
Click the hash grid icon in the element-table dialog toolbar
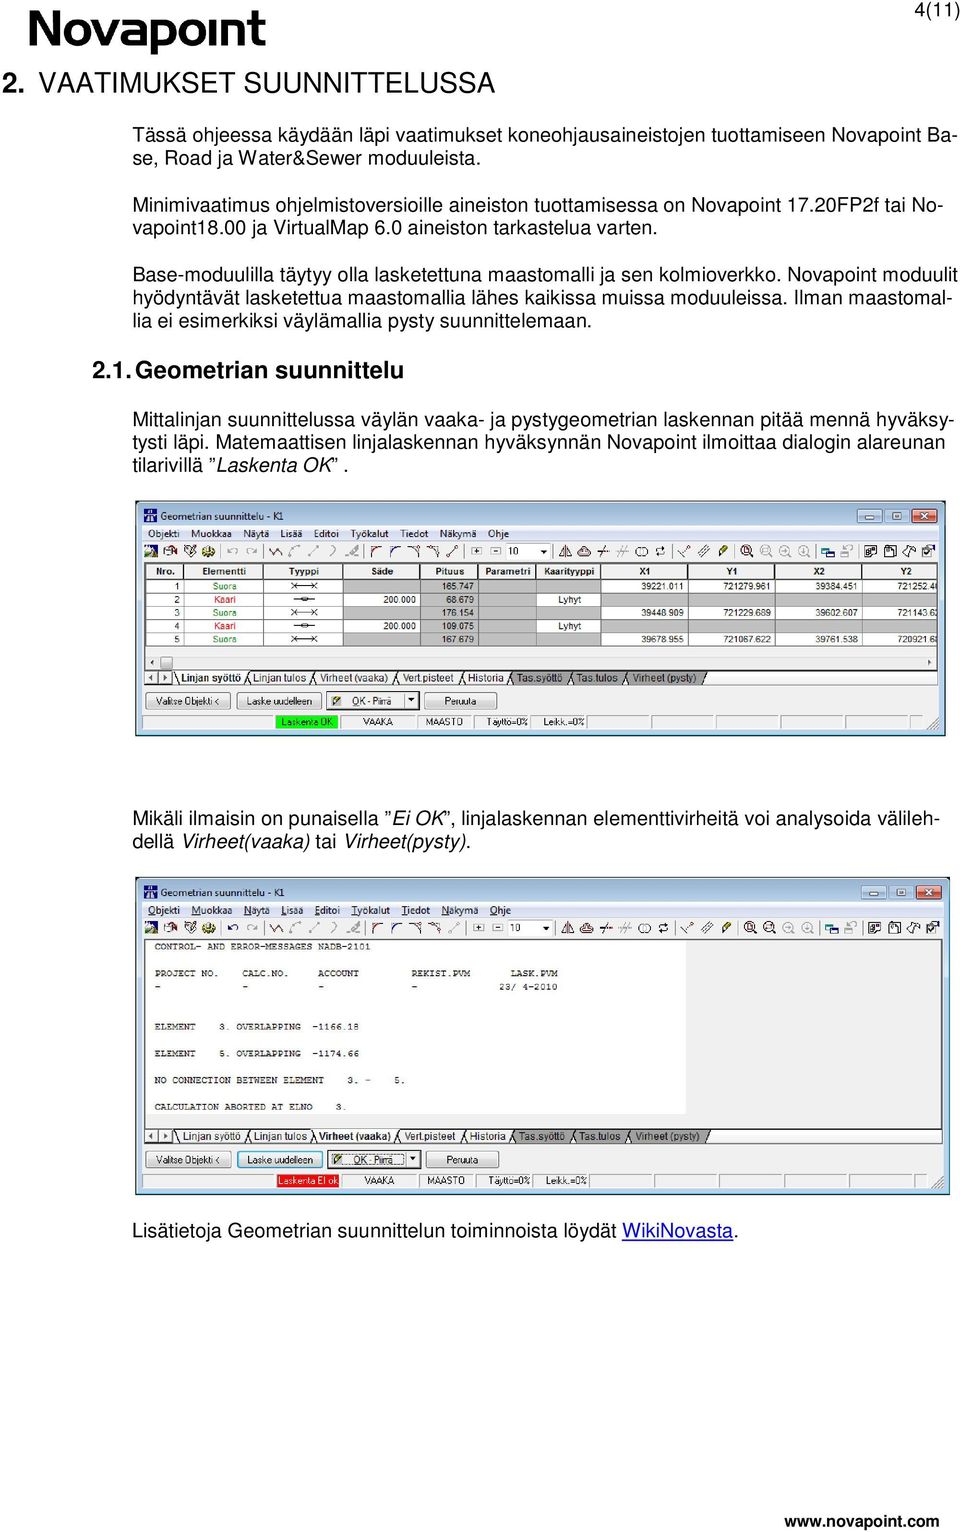pos(622,551)
